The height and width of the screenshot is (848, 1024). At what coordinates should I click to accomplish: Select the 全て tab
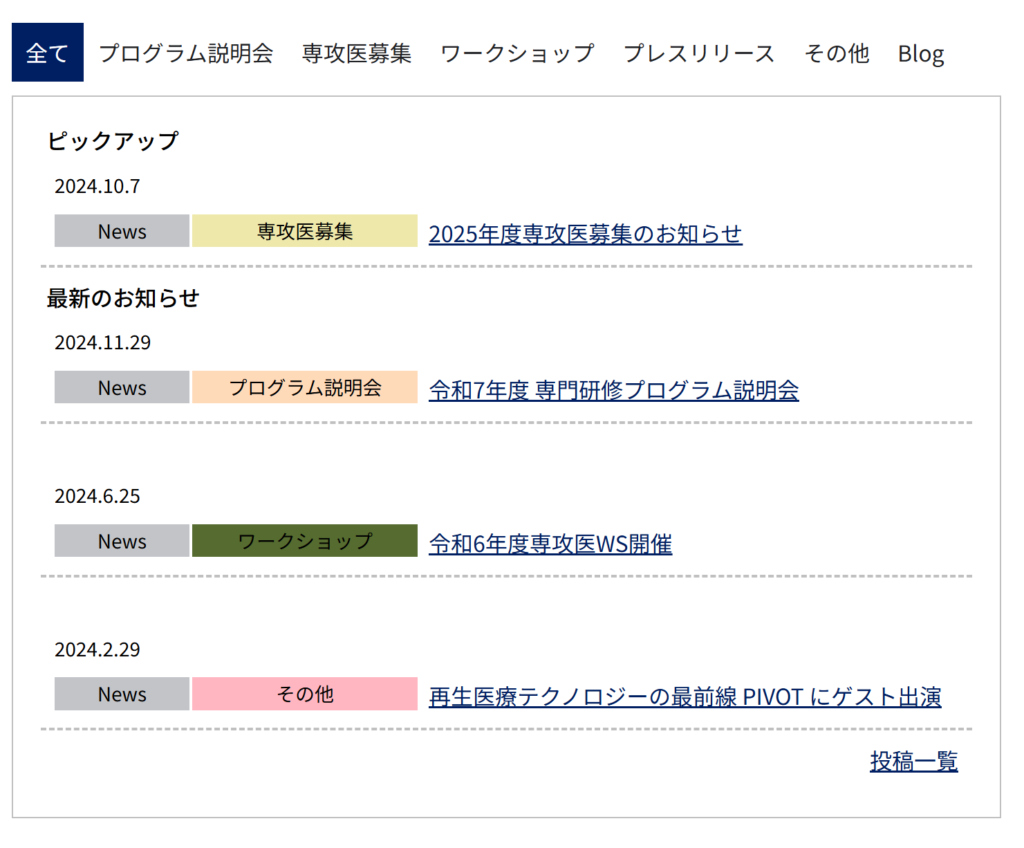[47, 53]
